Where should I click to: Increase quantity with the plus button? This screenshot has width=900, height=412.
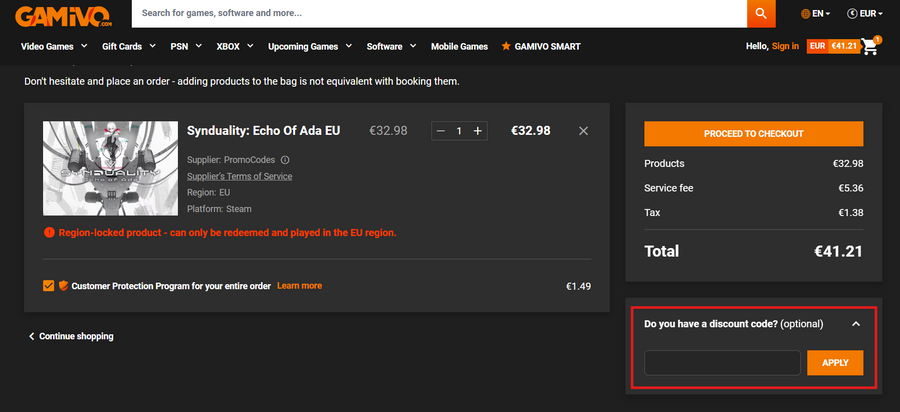478,131
